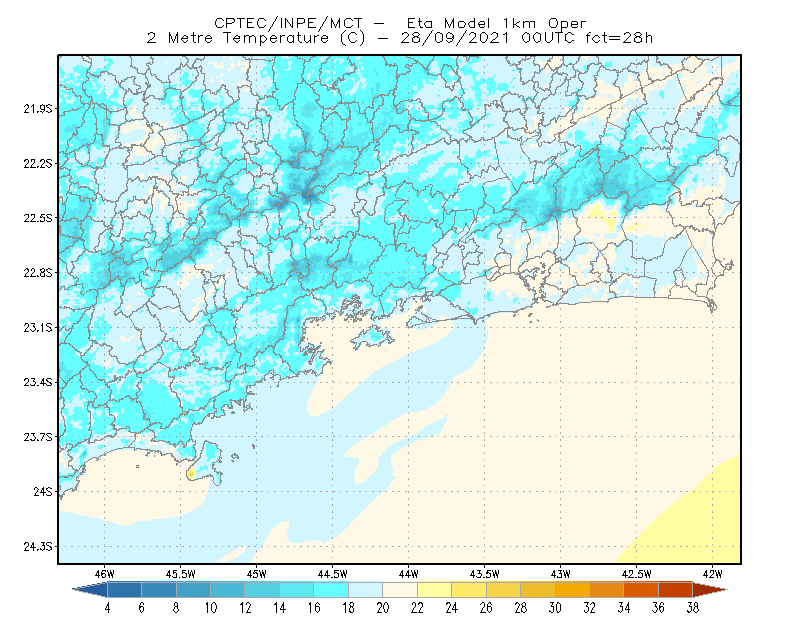The height and width of the screenshot is (618, 800).
Task: Click the 20 to 22 cream color swatch
Action: tap(400, 590)
